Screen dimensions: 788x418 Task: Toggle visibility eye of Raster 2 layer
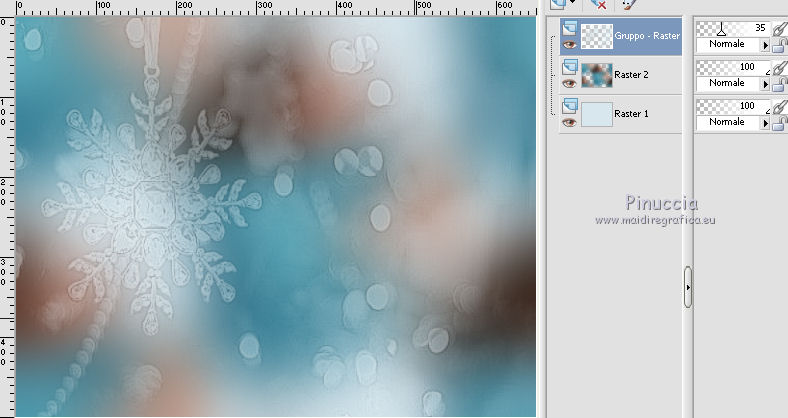(569, 83)
